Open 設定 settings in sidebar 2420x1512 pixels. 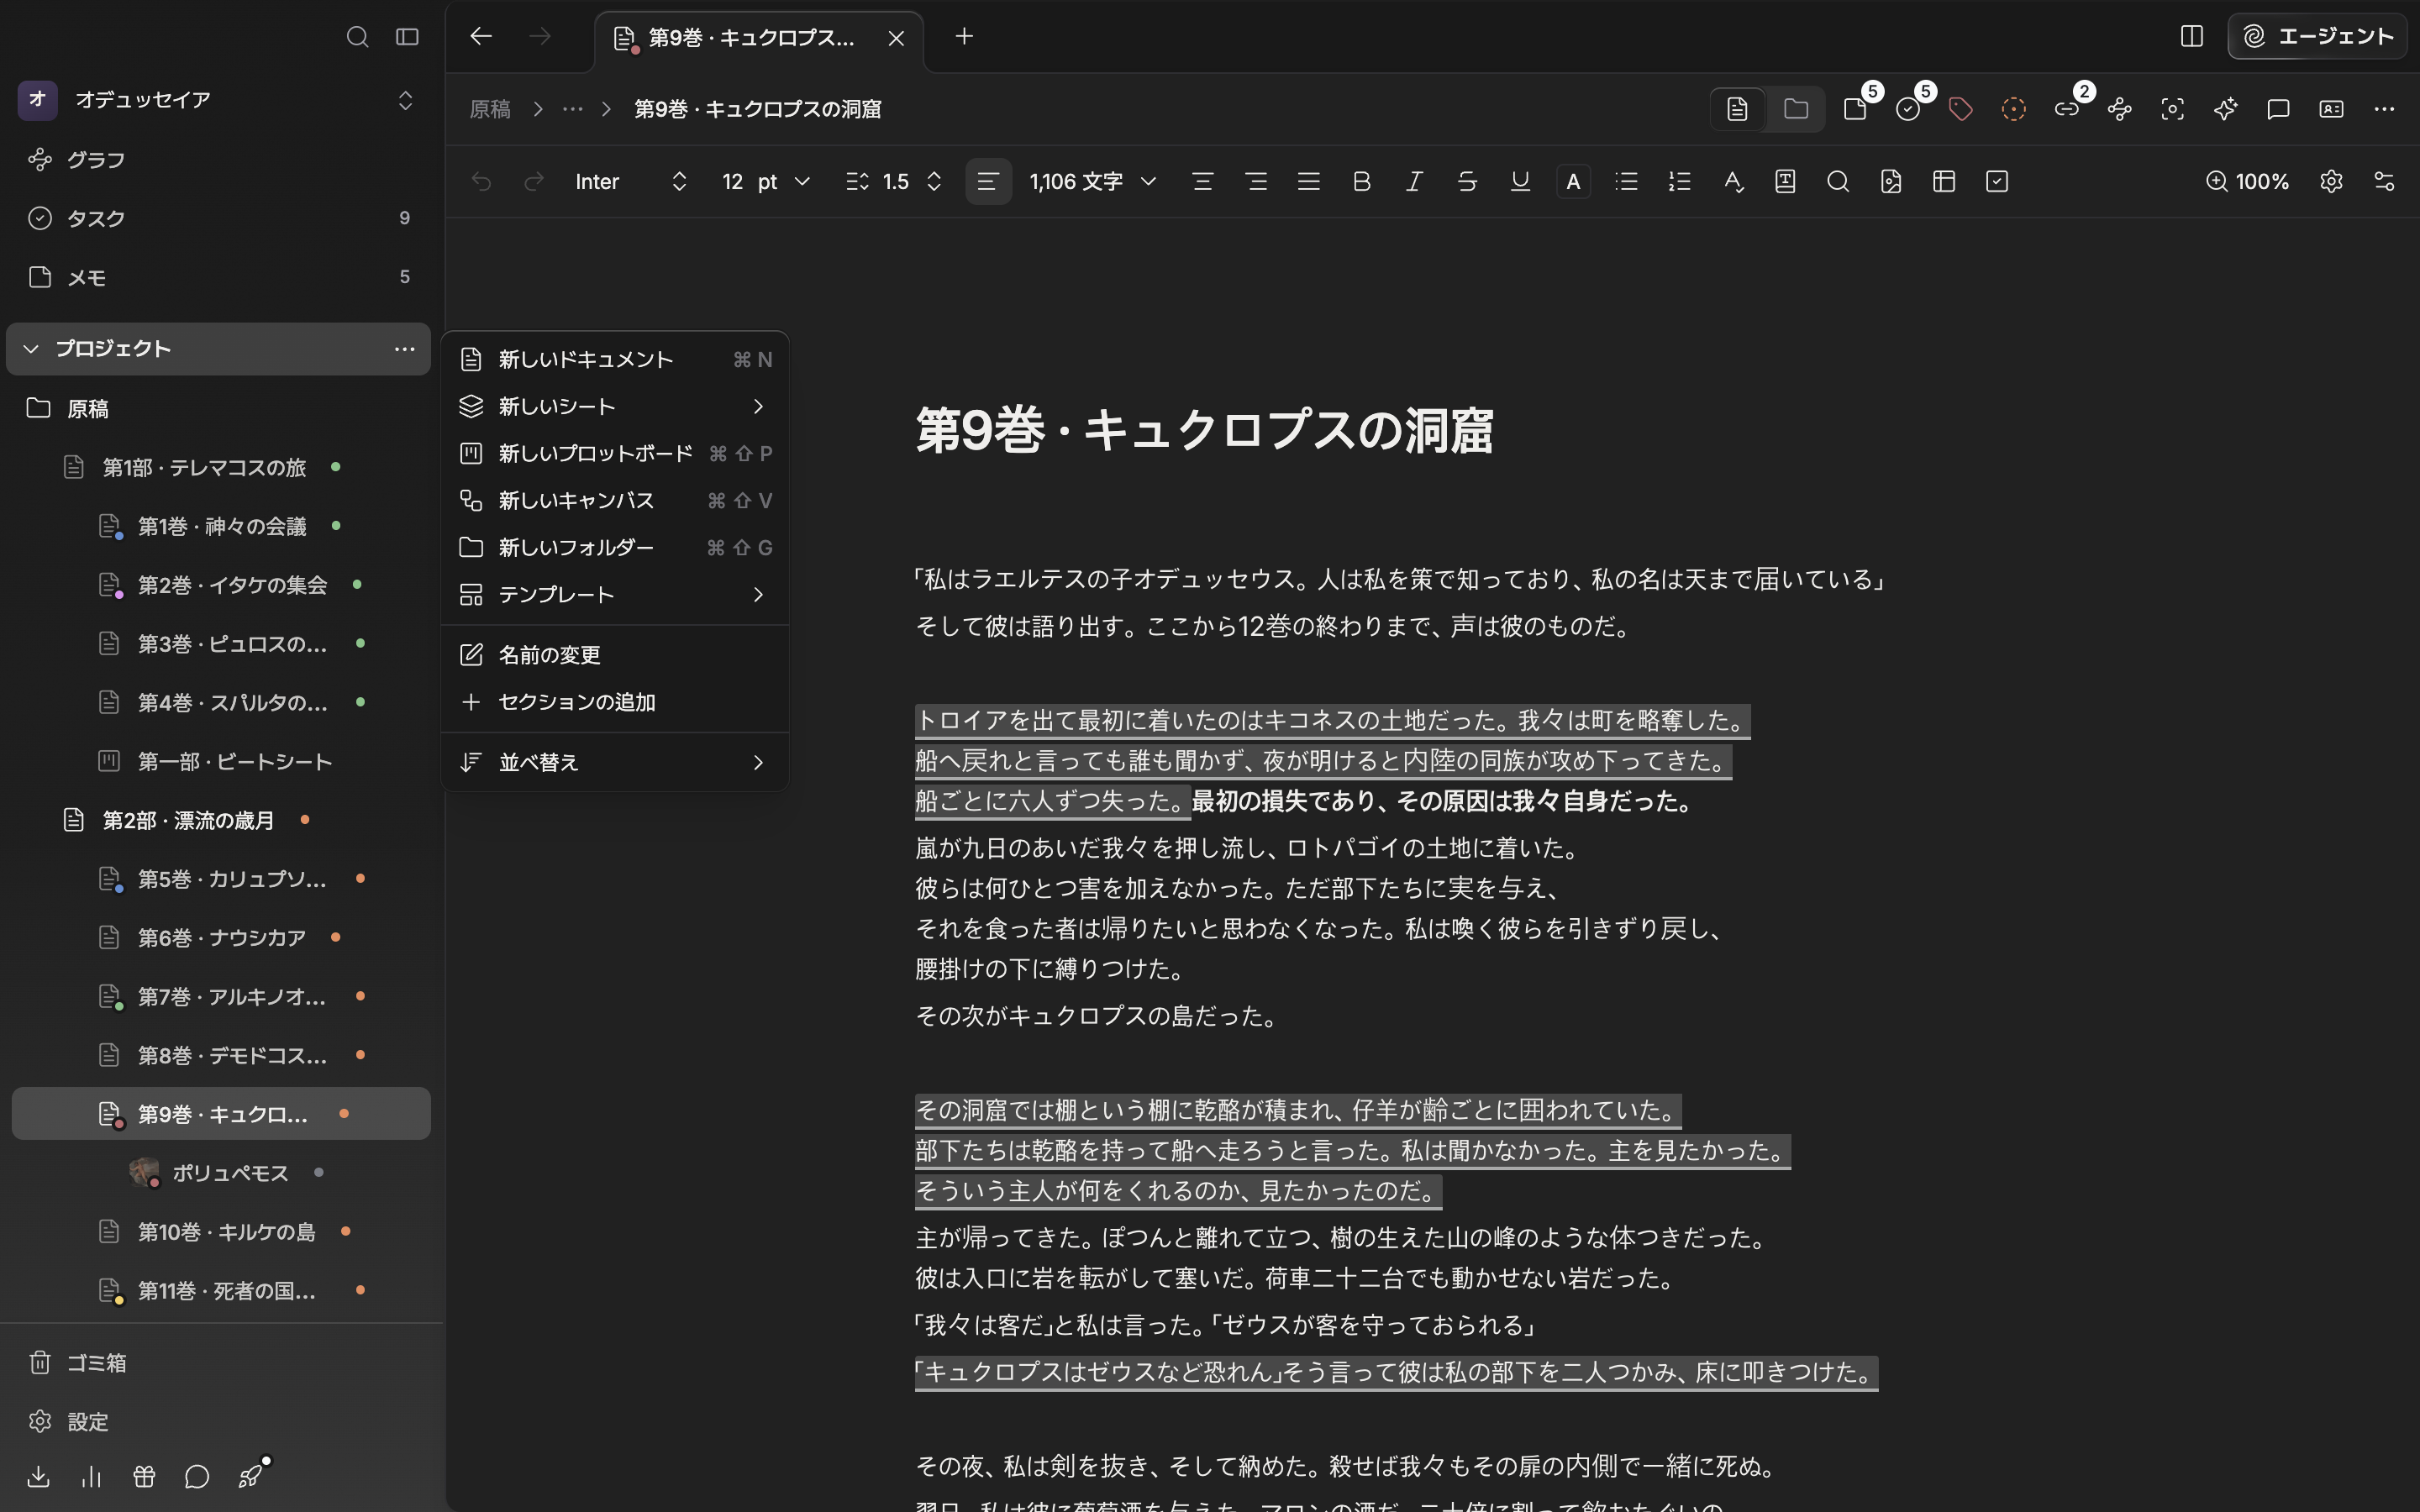(218, 1421)
